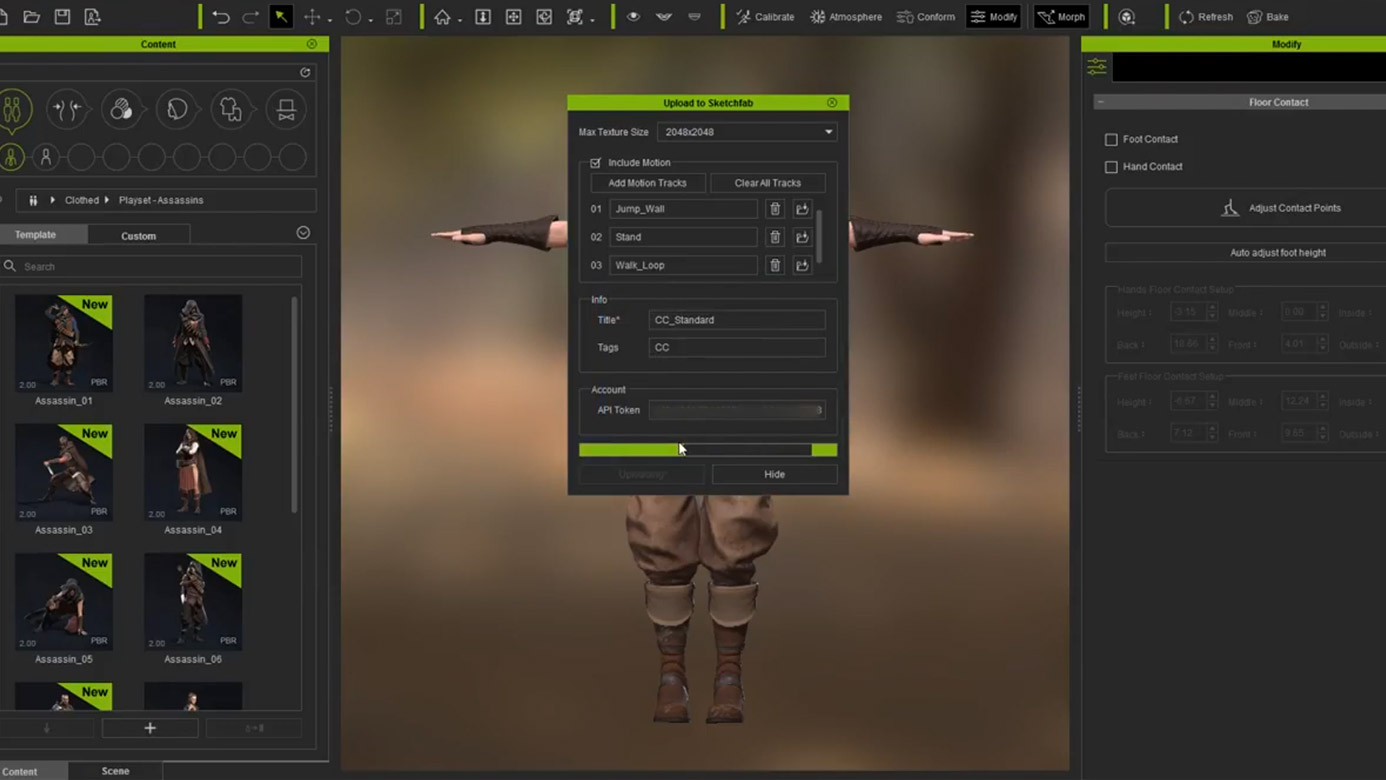This screenshot has width=1386, height=780.
Task: Open the Max Texture Size dropdown
Action: tap(747, 132)
